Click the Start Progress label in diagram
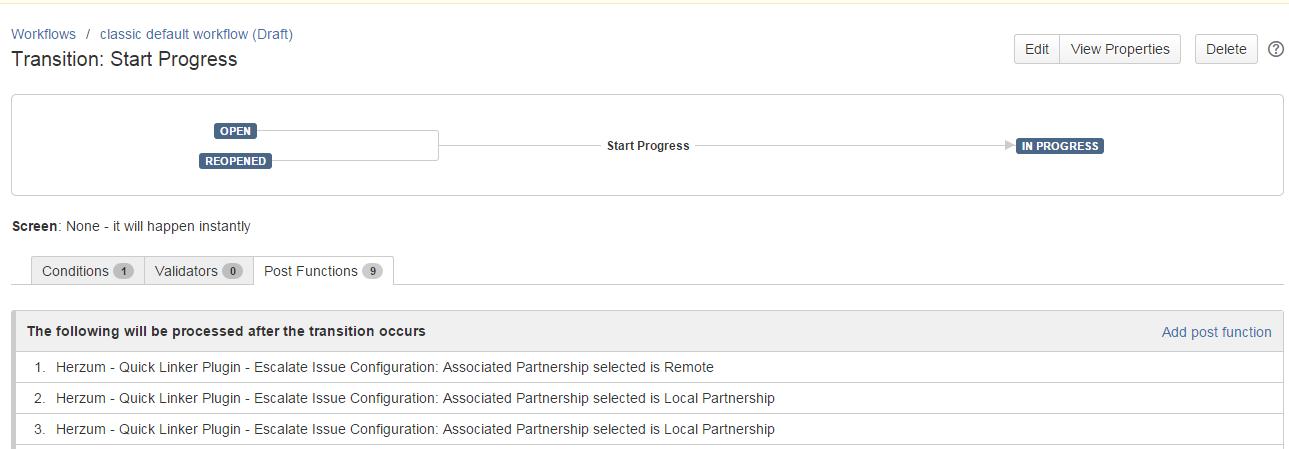The image size is (1289, 449). point(648,146)
